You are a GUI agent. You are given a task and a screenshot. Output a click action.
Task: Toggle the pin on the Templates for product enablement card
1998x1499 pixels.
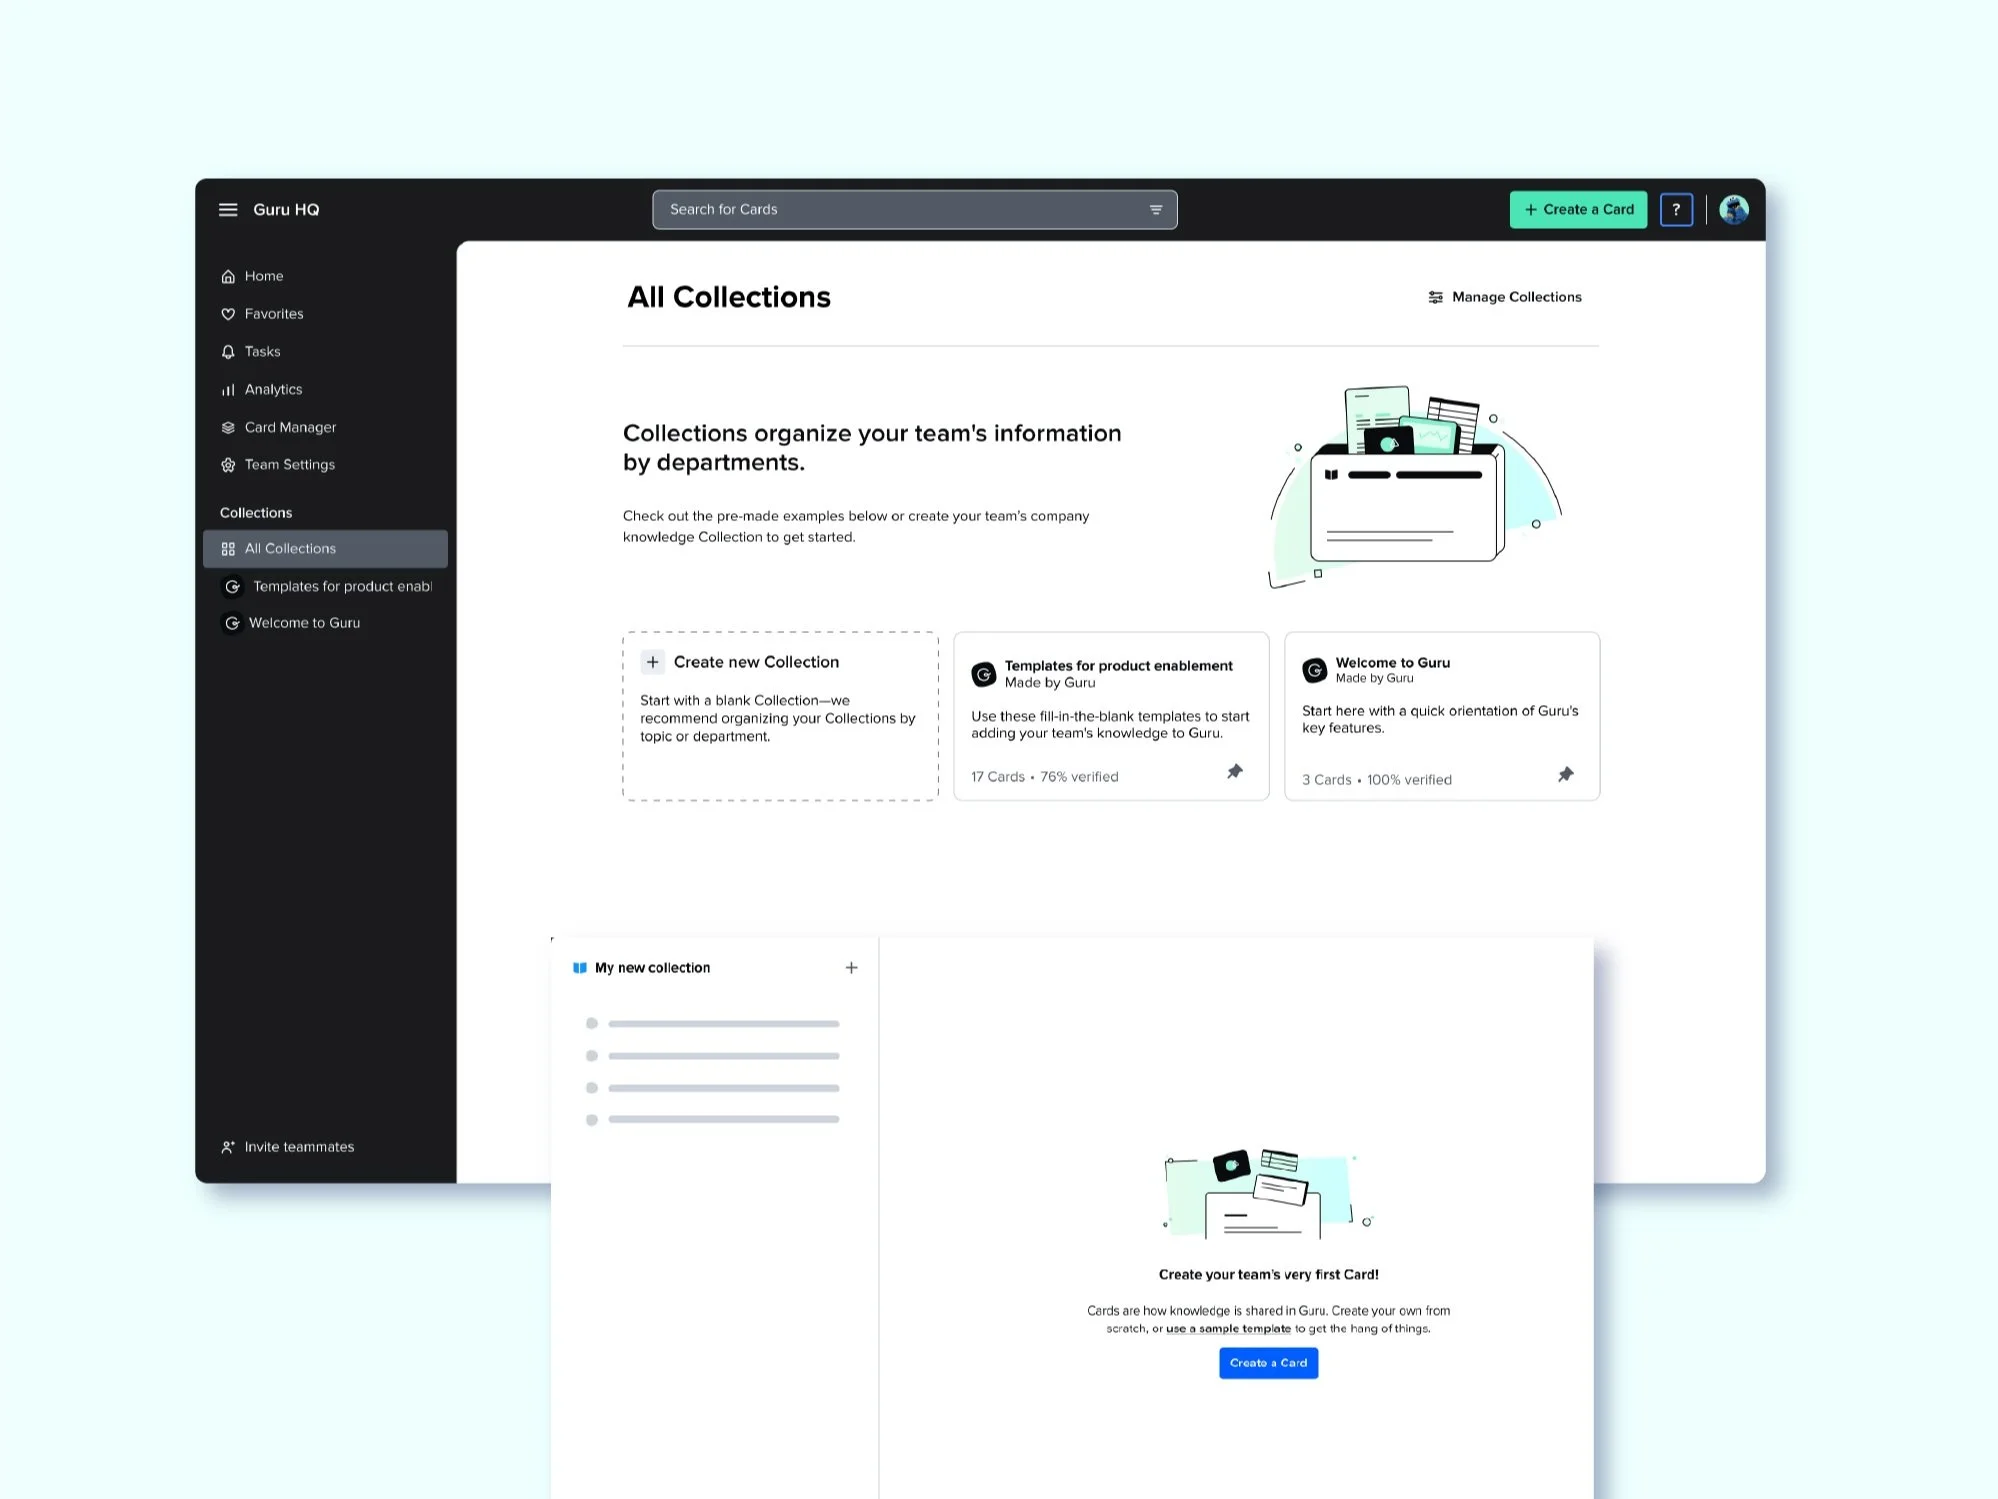coord(1234,771)
